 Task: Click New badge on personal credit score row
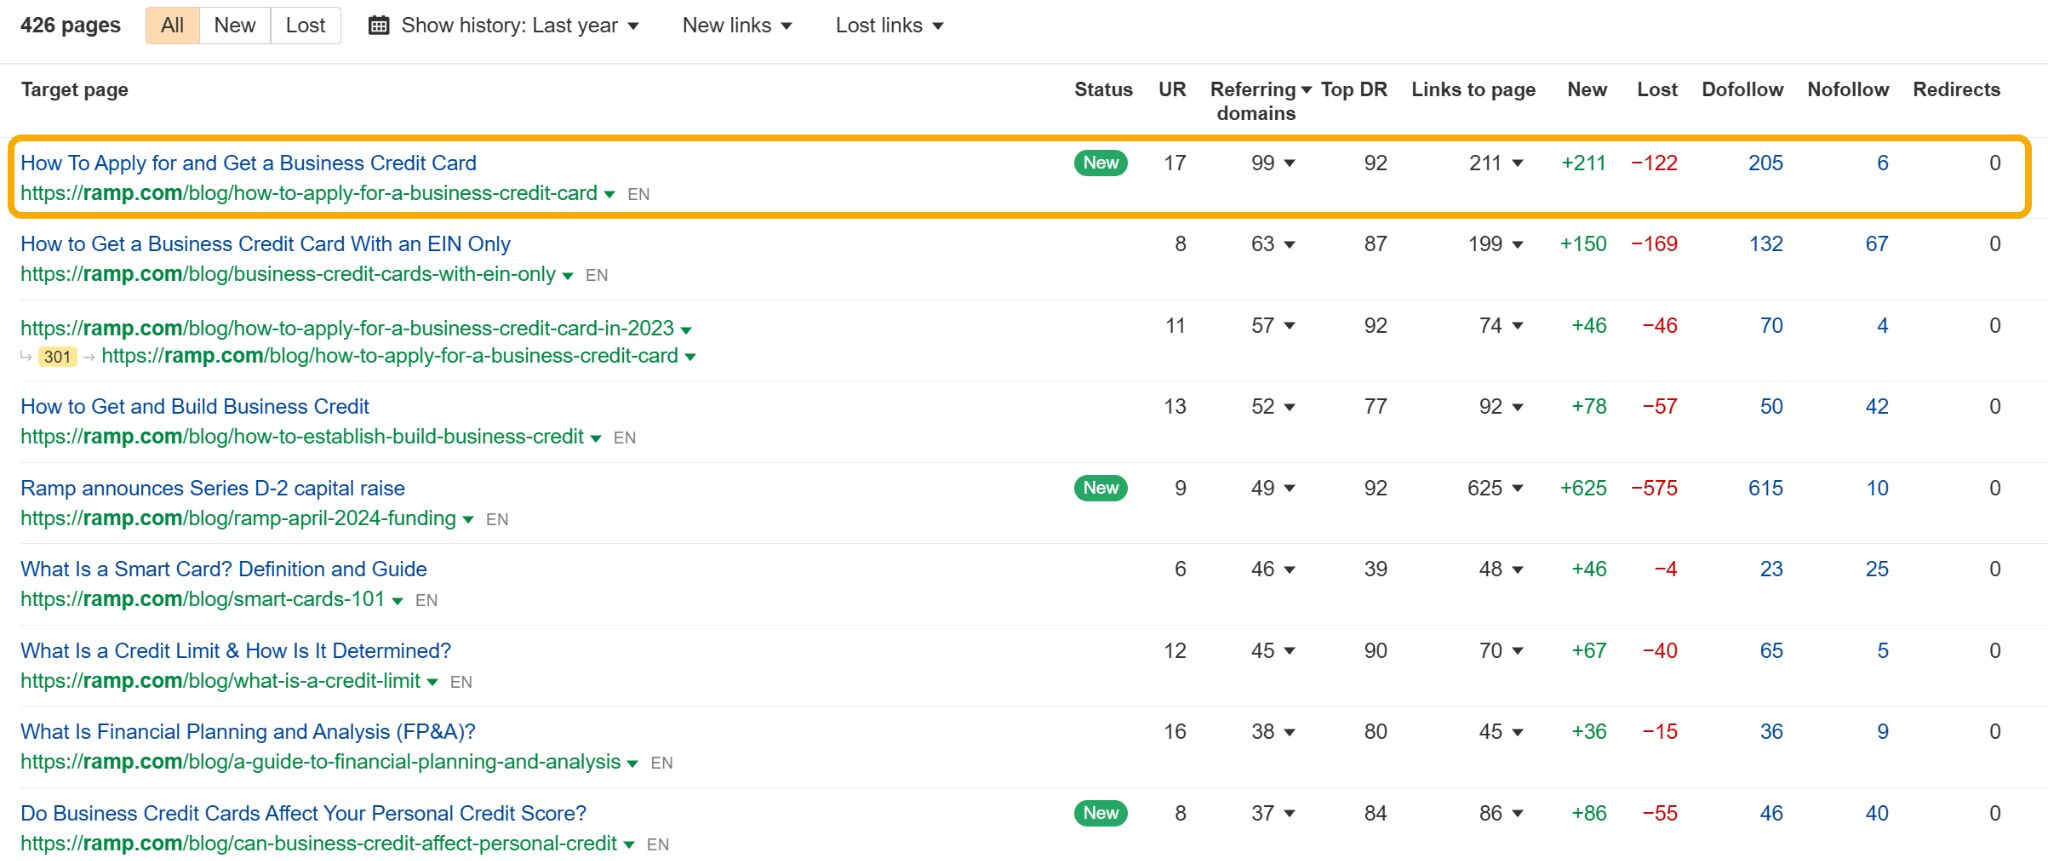[x=1100, y=813]
